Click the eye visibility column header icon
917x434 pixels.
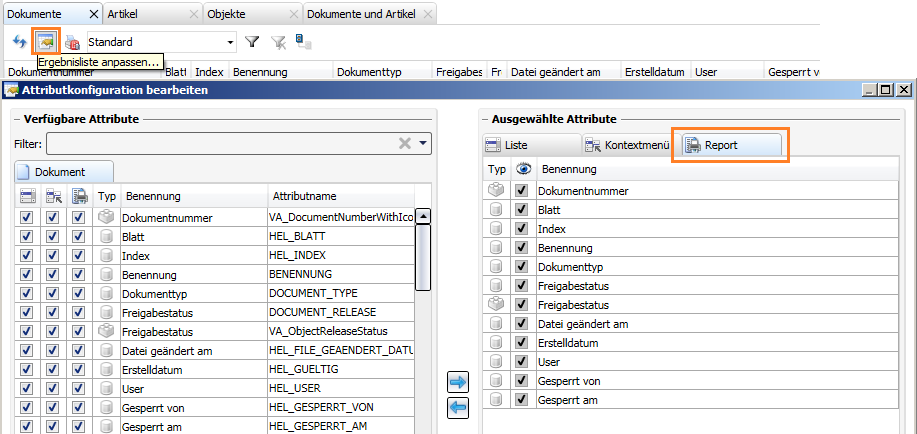pyautogui.click(x=521, y=170)
